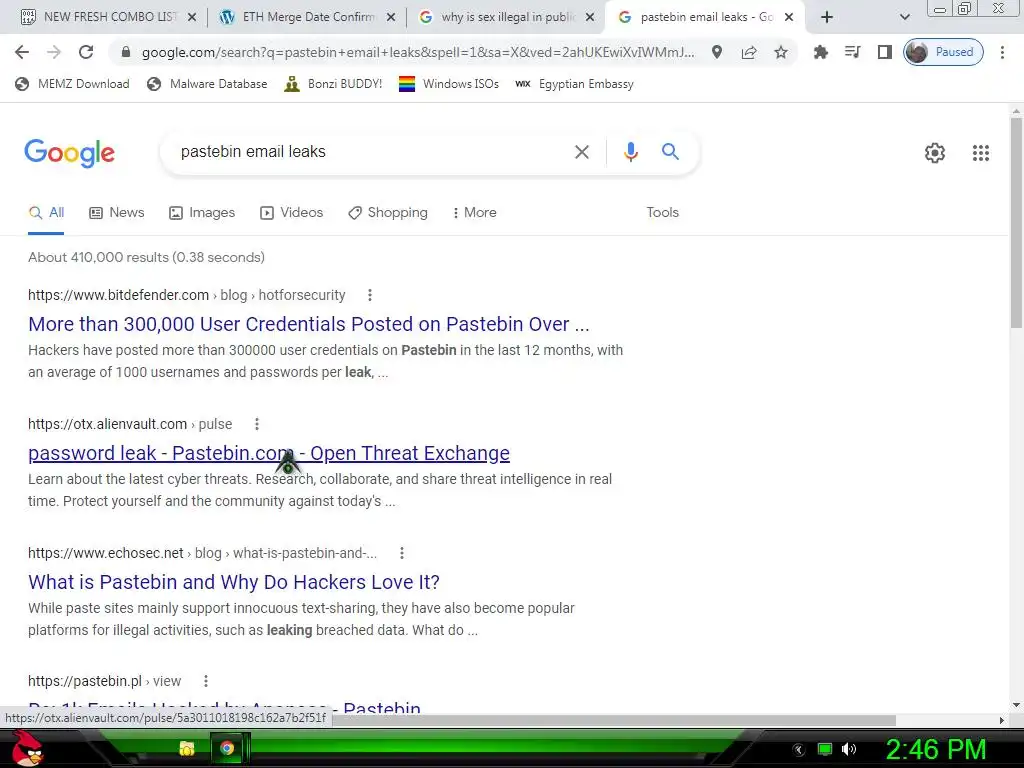This screenshot has height=768, width=1024.
Task: Open network monitor tray icon
Action: 825,749
